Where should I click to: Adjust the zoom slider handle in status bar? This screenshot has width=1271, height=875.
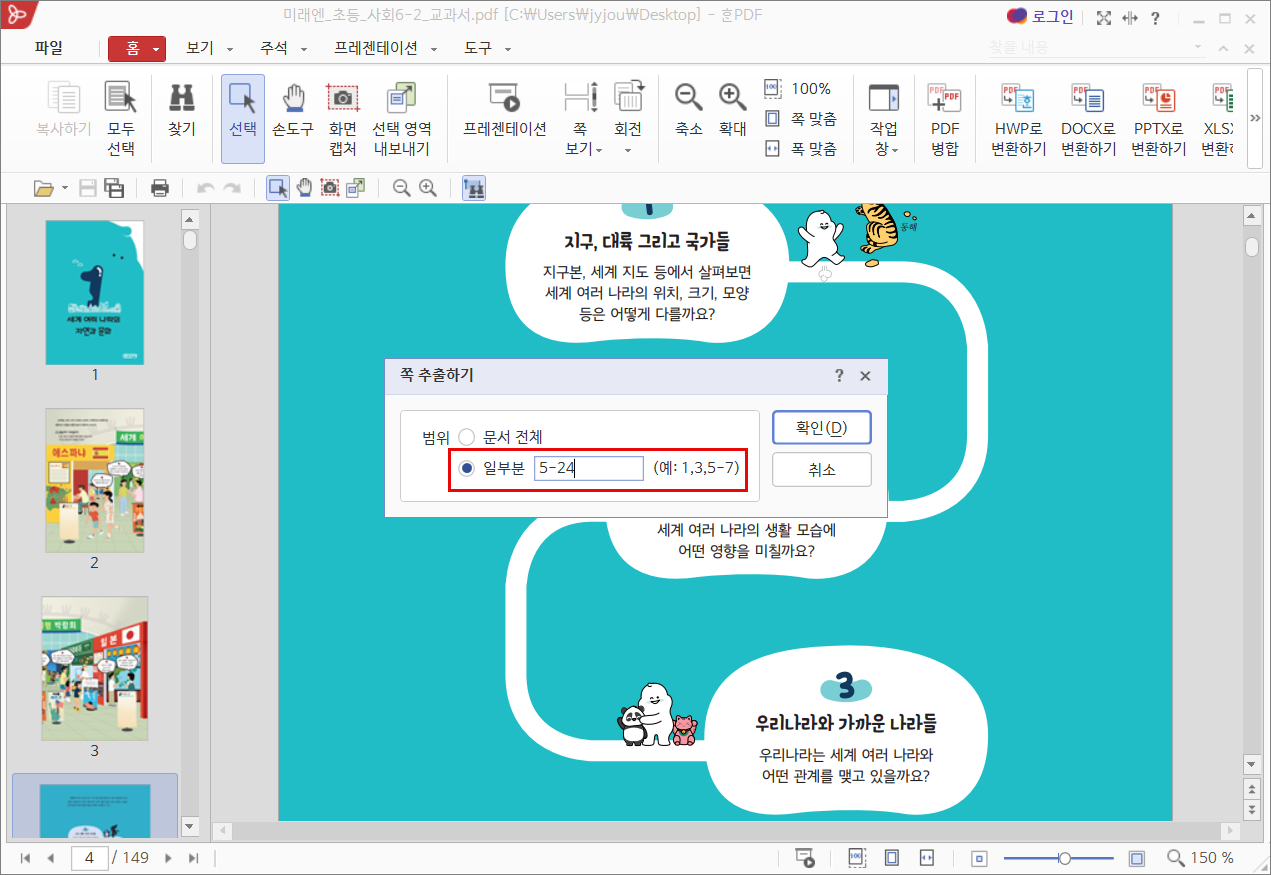1065,858
